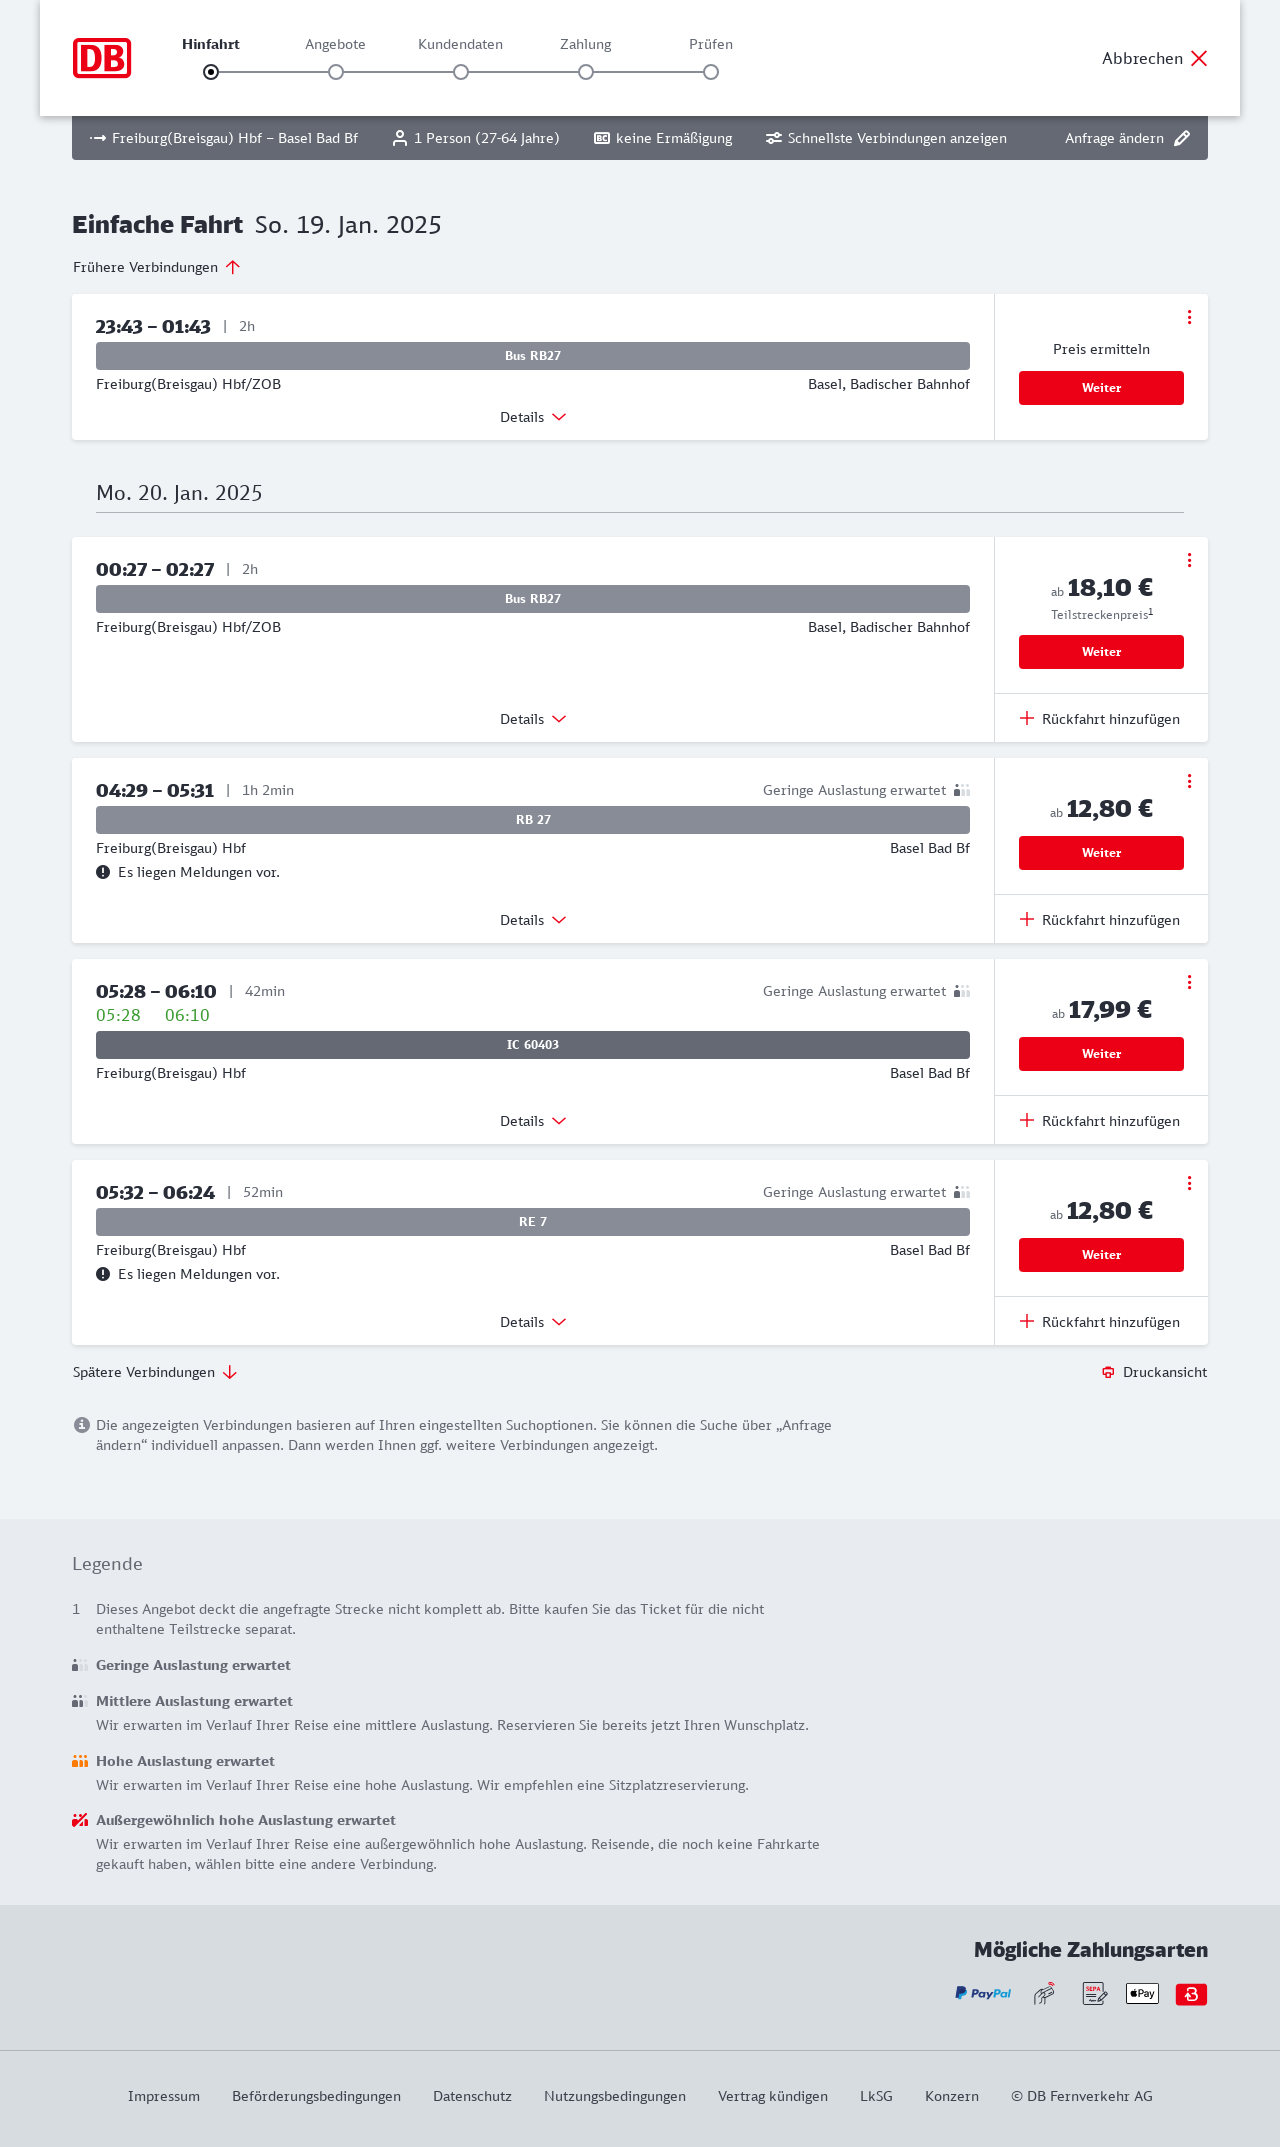Expand Details for the RB 27 train connection
The height and width of the screenshot is (2147, 1280).
pos(533,920)
